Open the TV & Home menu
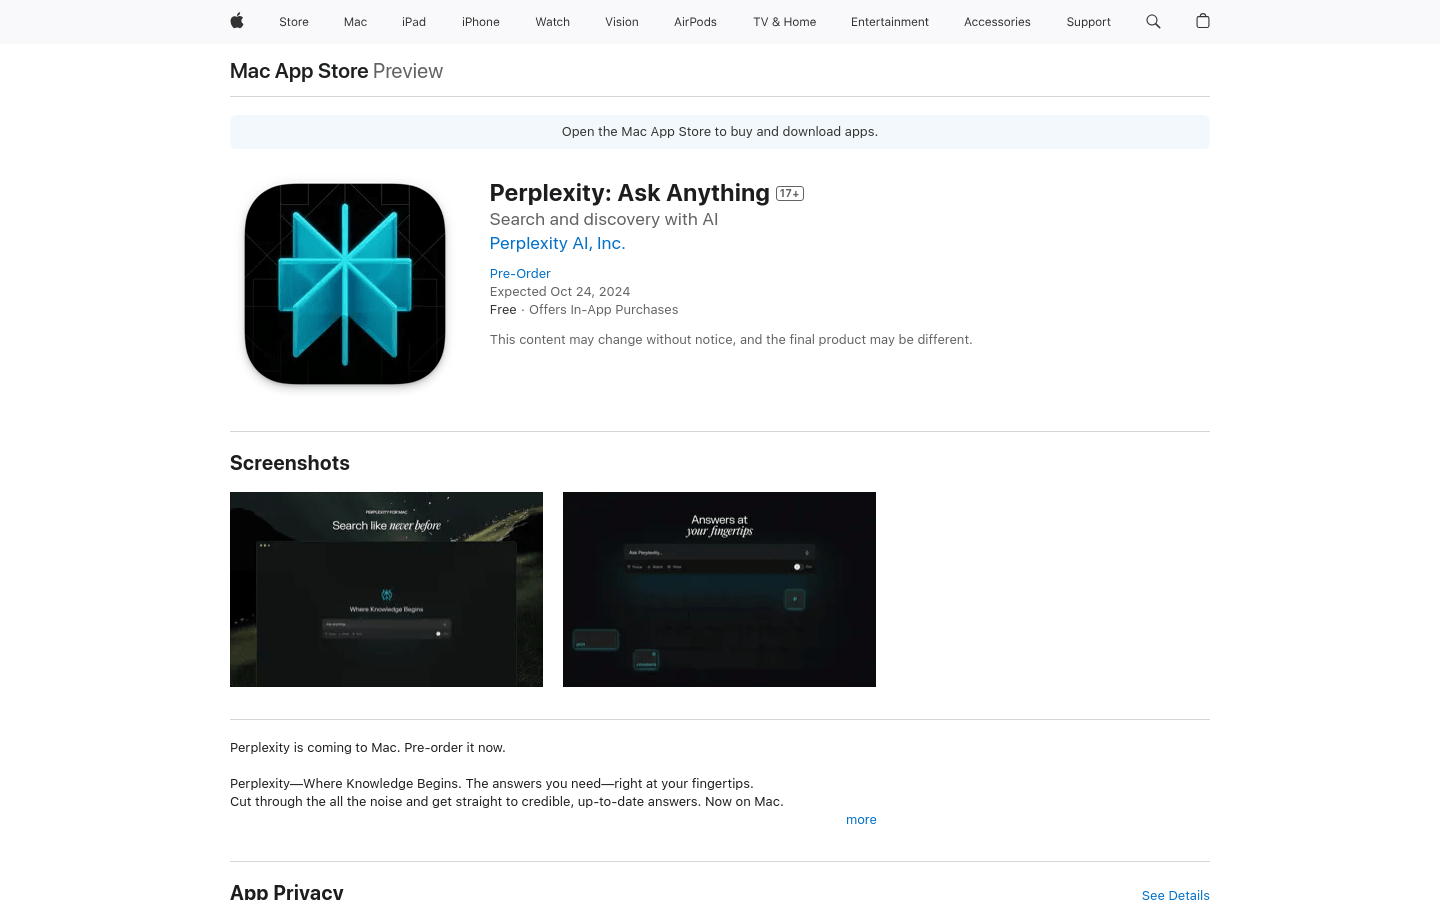This screenshot has width=1440, height=900. click(784, 22)
